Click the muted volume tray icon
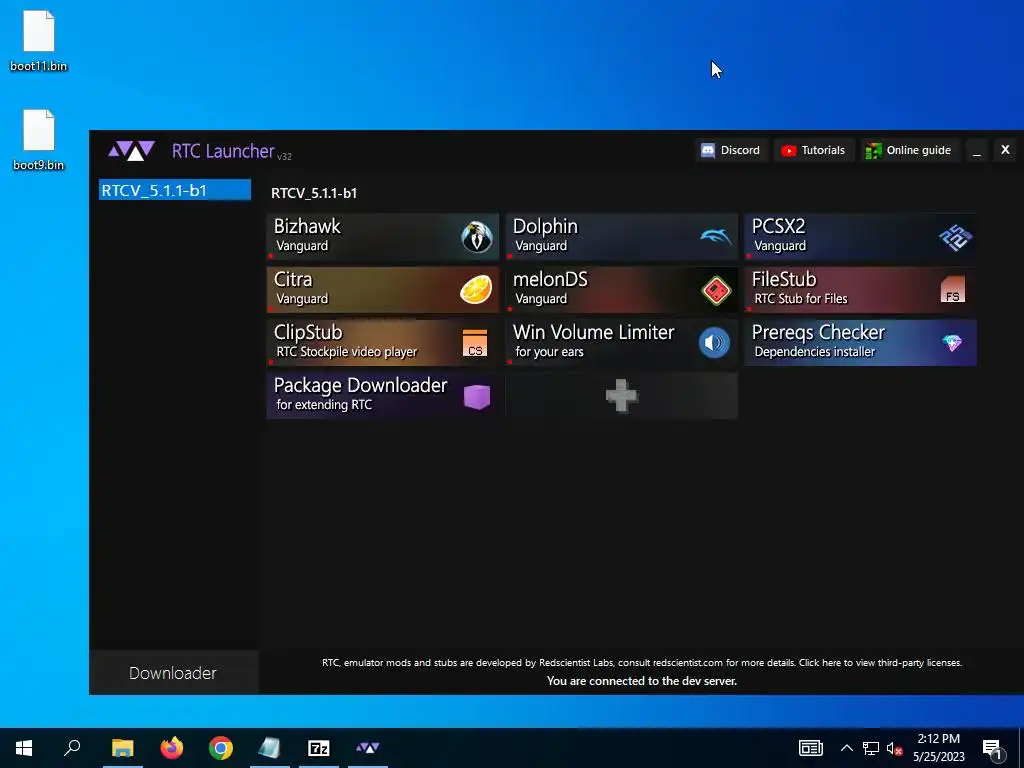1024x768 pixels. coord(894,748)
